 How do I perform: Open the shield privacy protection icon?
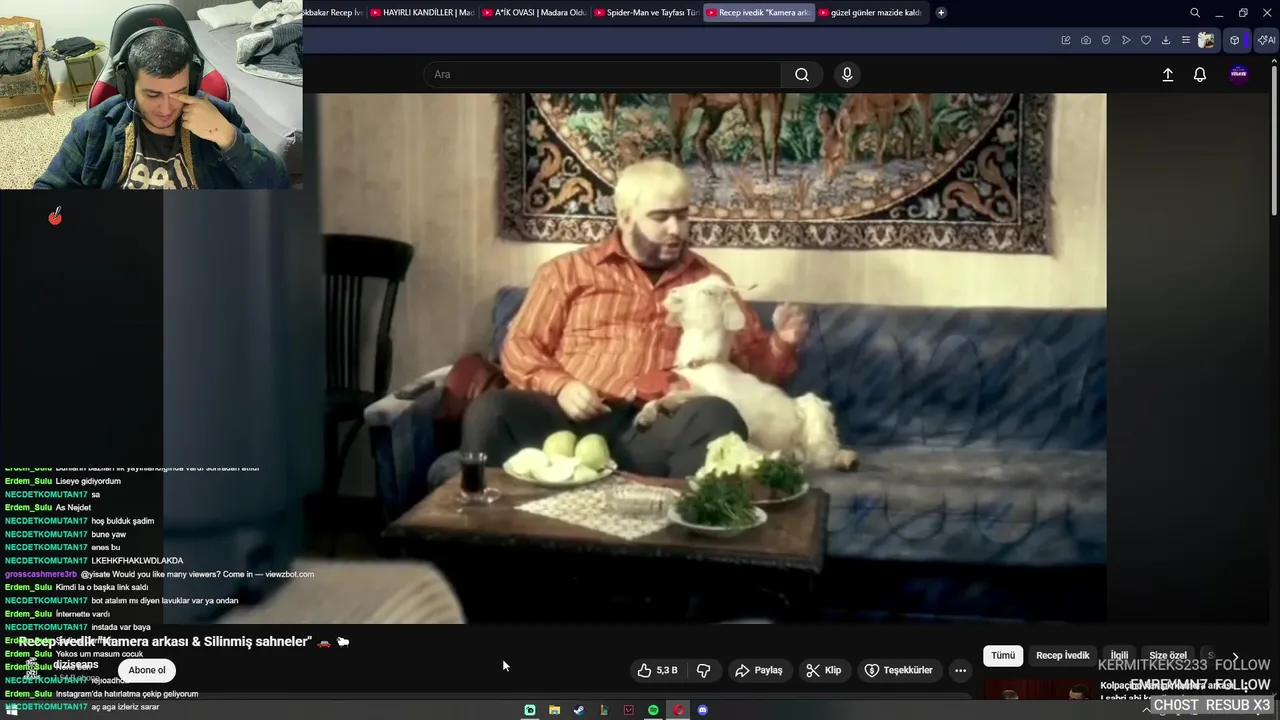pos(1106,40)
